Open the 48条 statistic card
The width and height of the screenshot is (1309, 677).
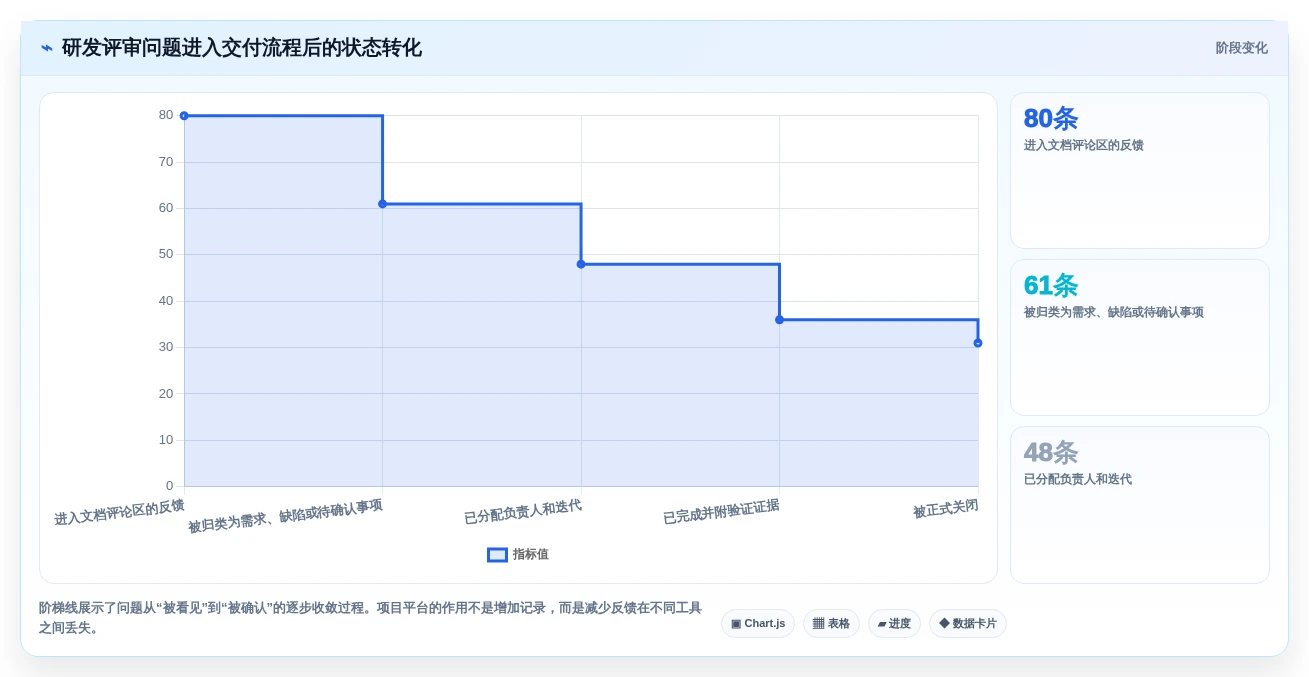[x=1140, y=505]
